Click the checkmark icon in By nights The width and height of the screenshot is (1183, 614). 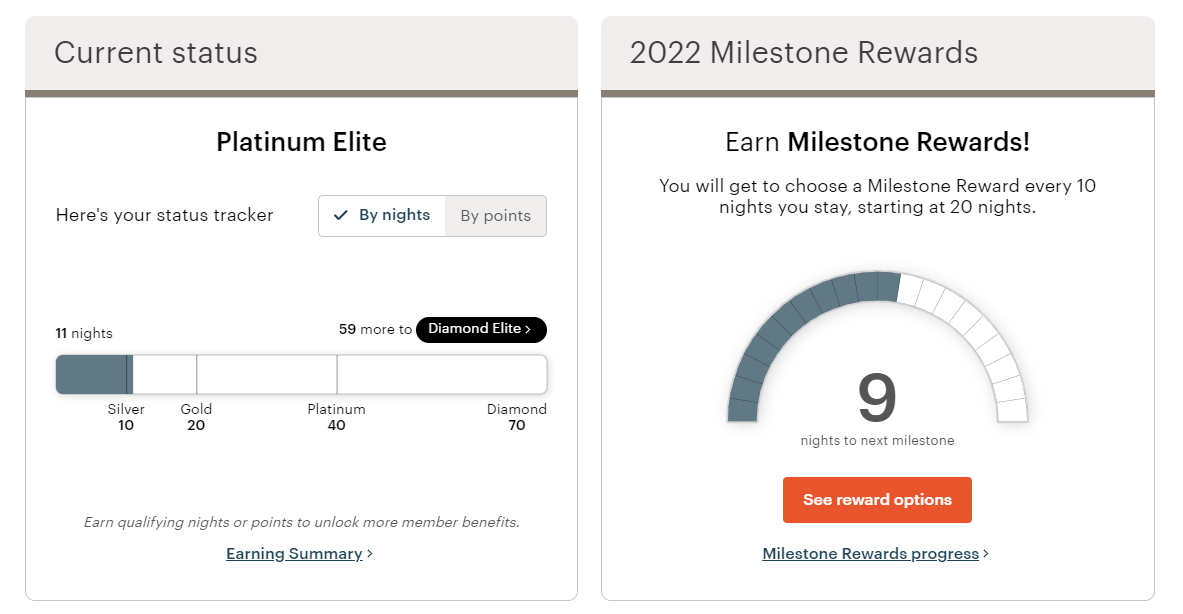341,215
